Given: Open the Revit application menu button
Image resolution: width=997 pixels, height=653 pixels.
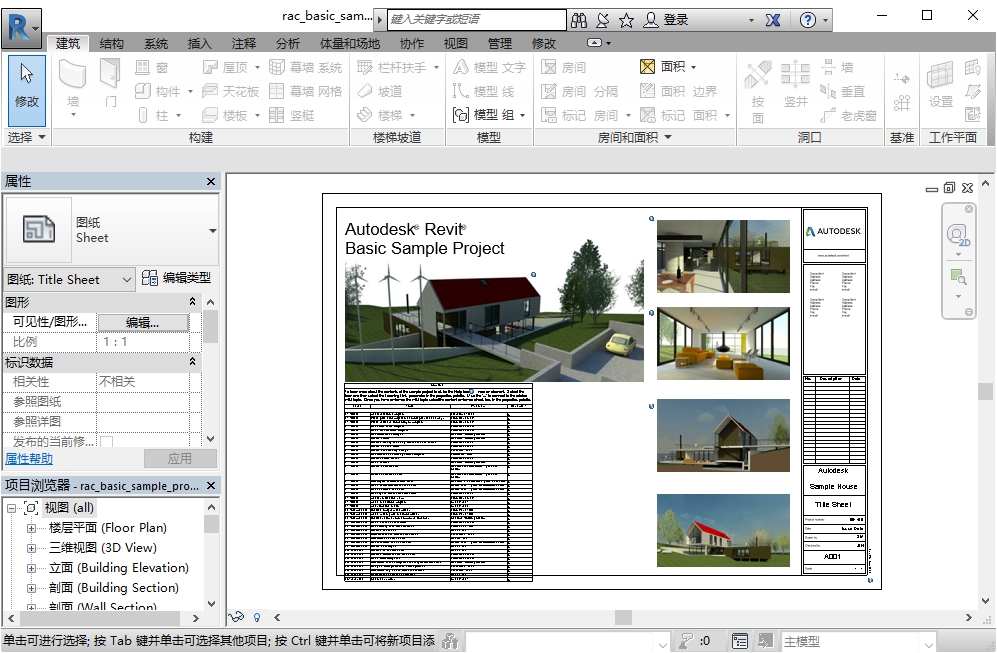Looking at the screenshot, I should coord(21,29).
